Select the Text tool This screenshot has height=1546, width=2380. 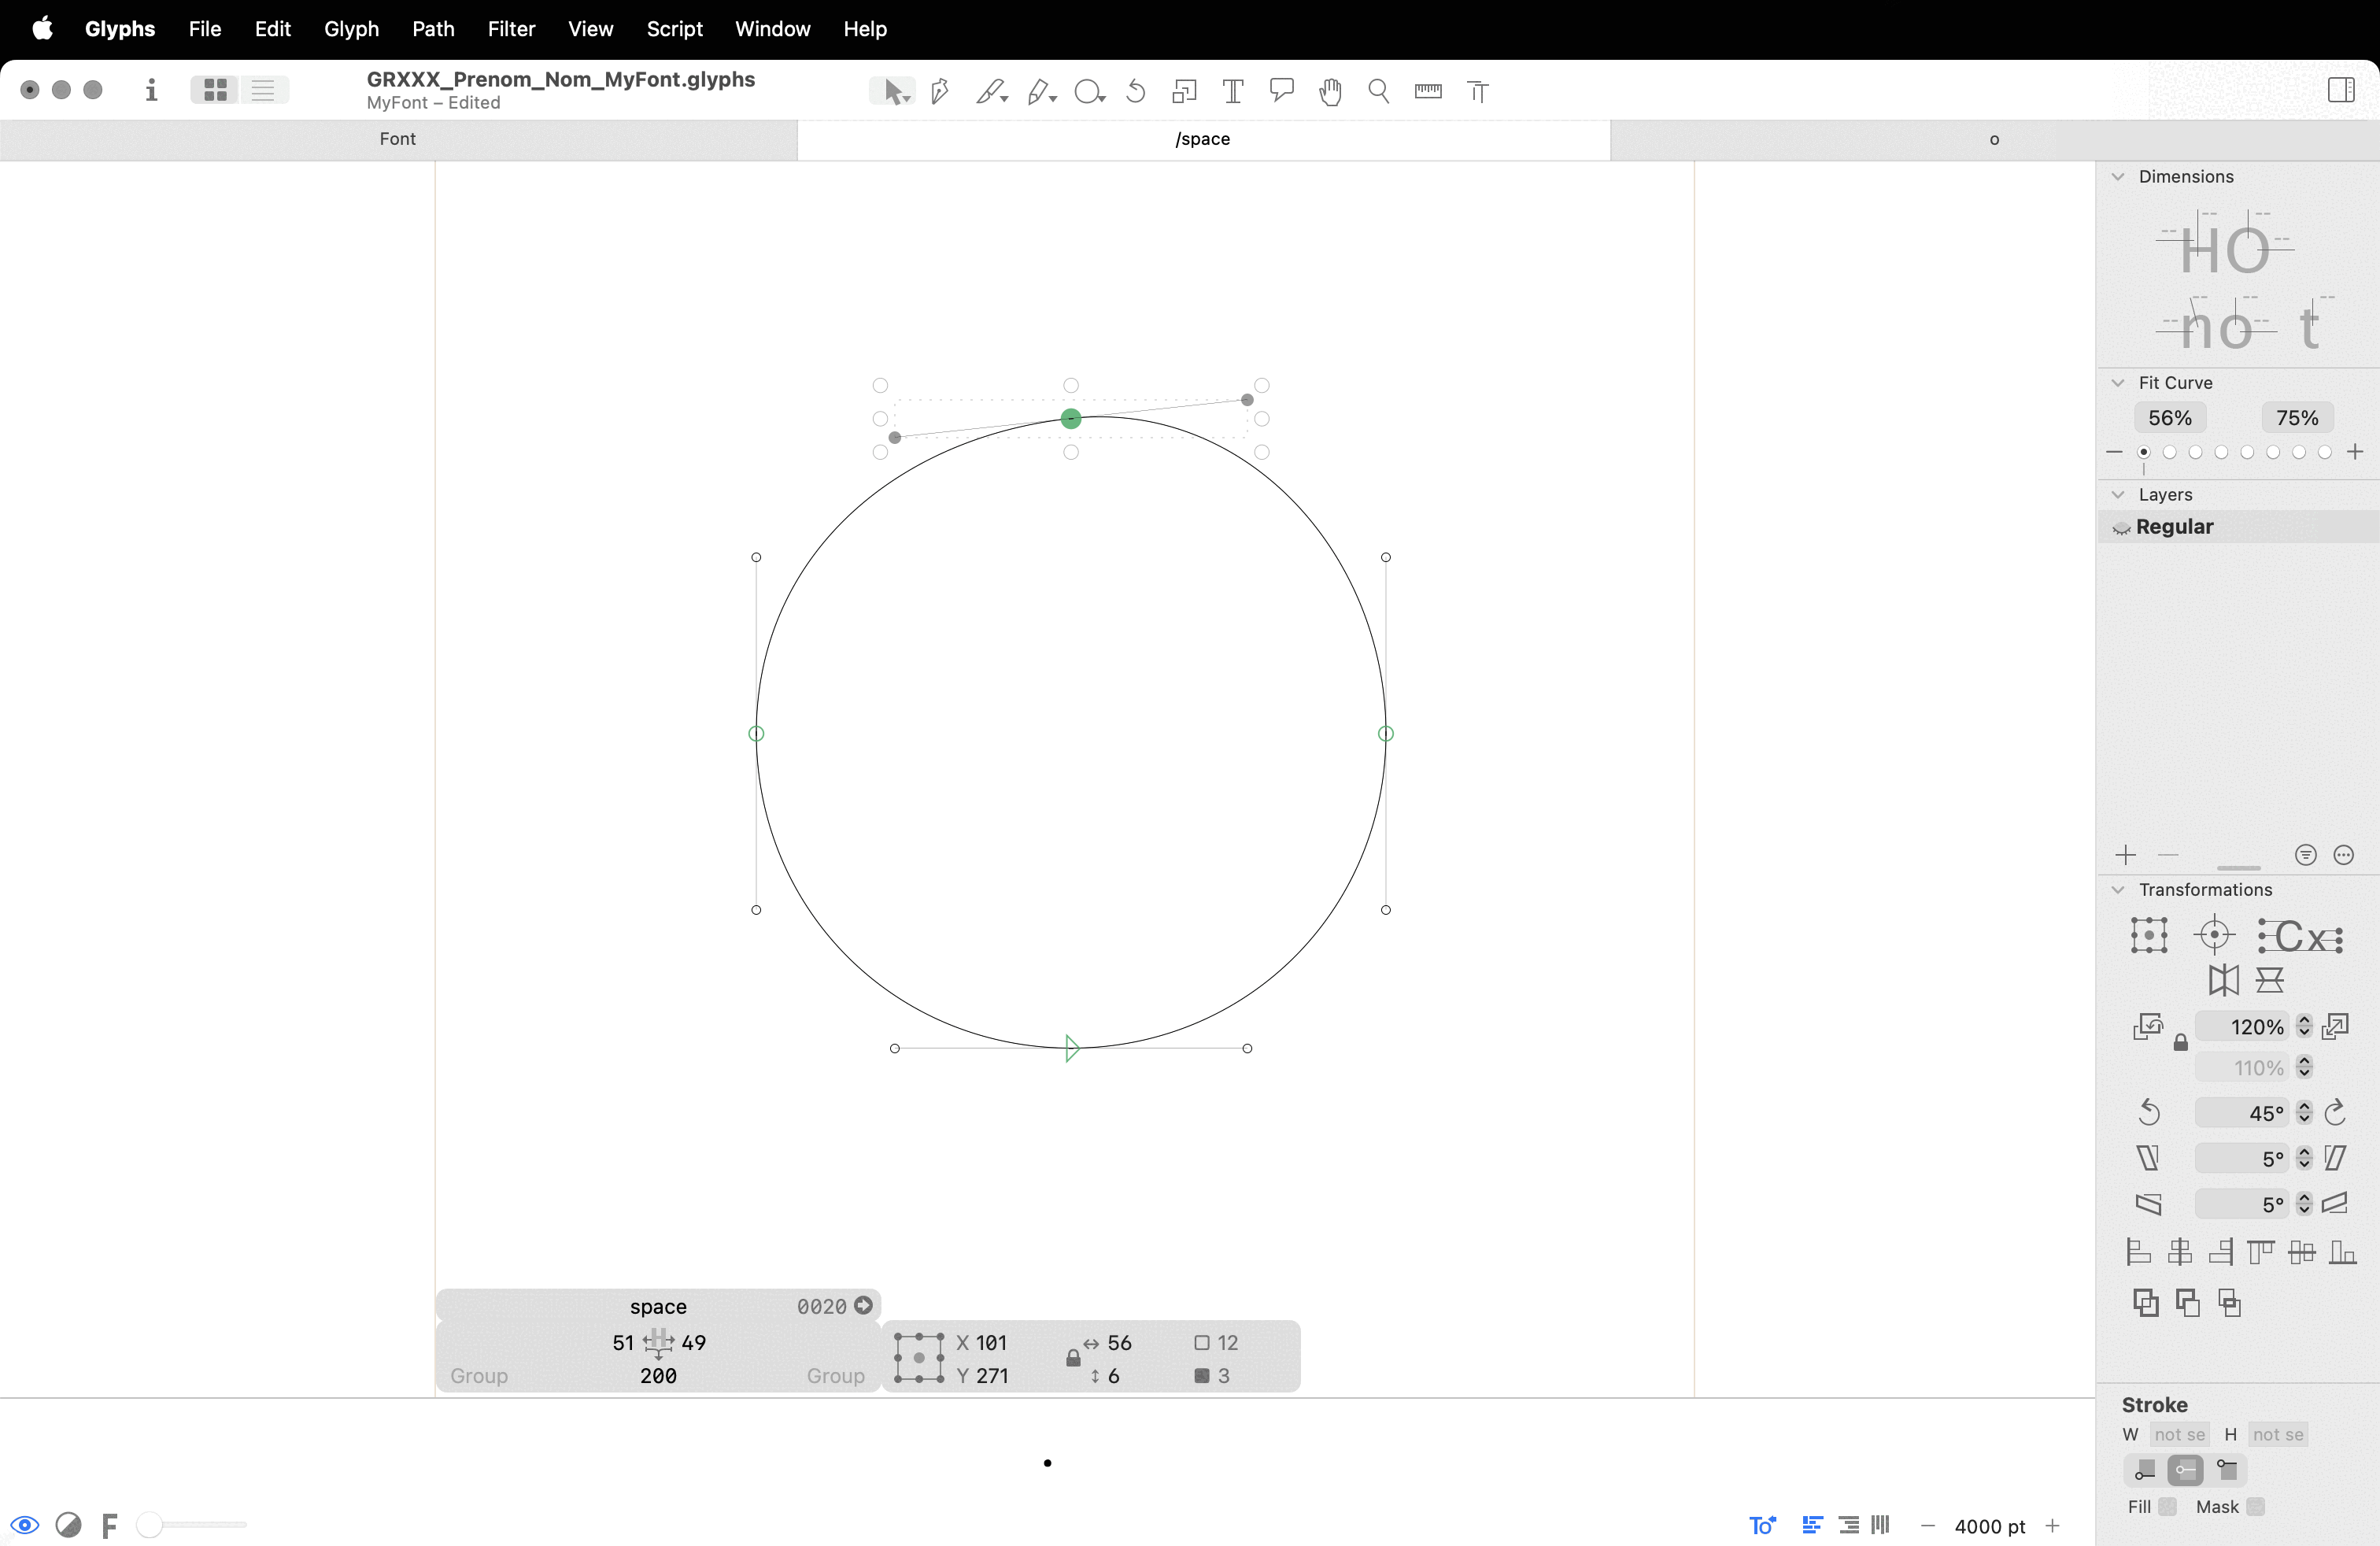(1232, 92)
